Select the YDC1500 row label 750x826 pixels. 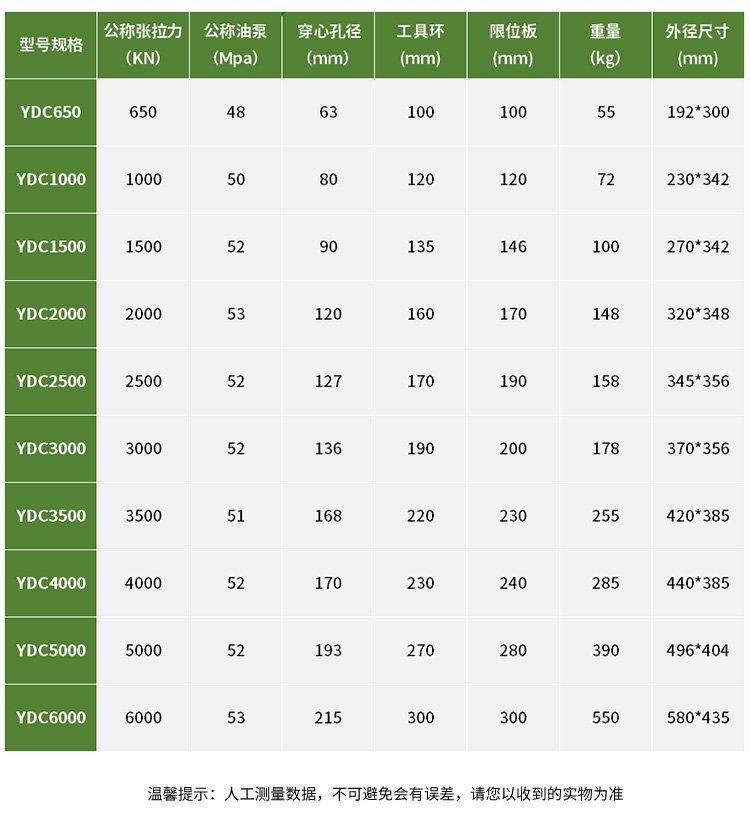click(51, 247)
